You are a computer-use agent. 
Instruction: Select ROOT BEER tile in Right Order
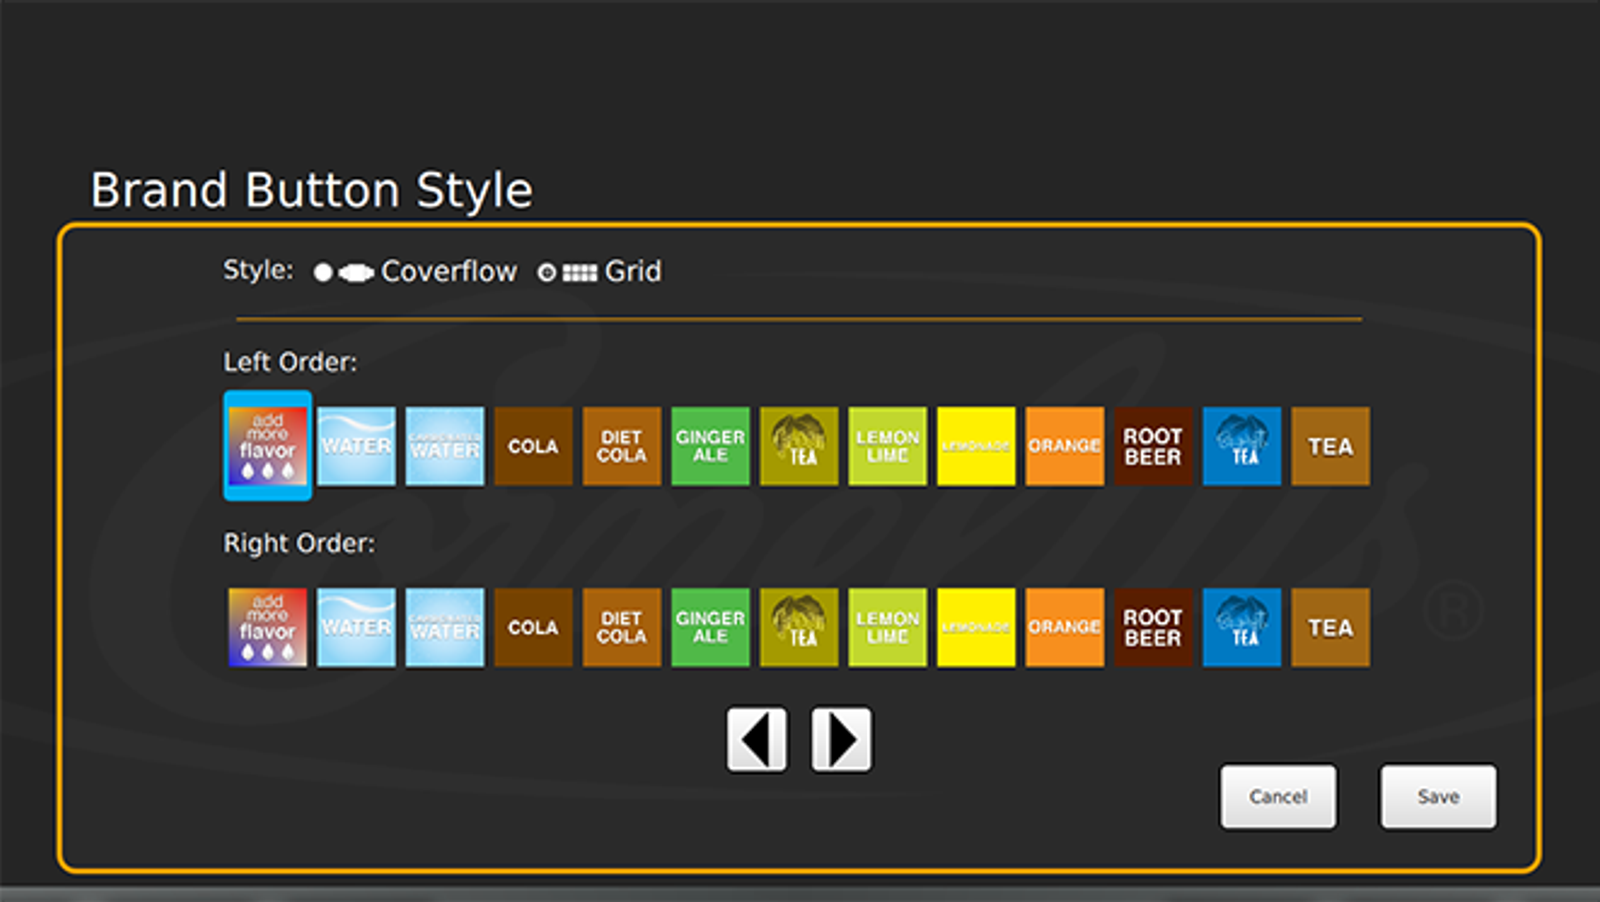pos(1153,627)
